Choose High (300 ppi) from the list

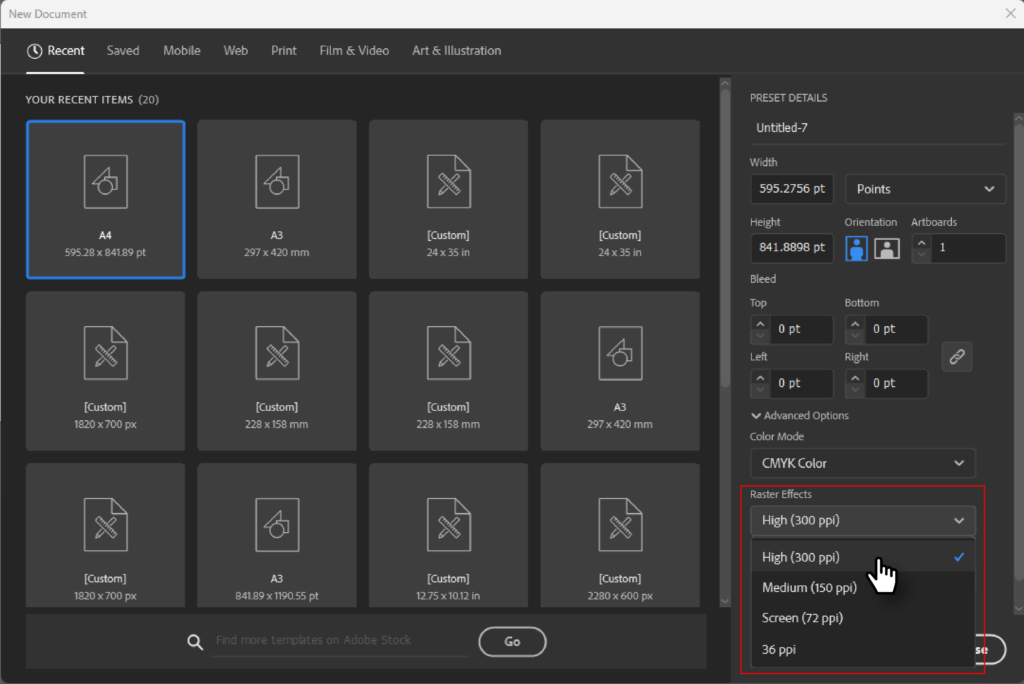tap(863, 557)
